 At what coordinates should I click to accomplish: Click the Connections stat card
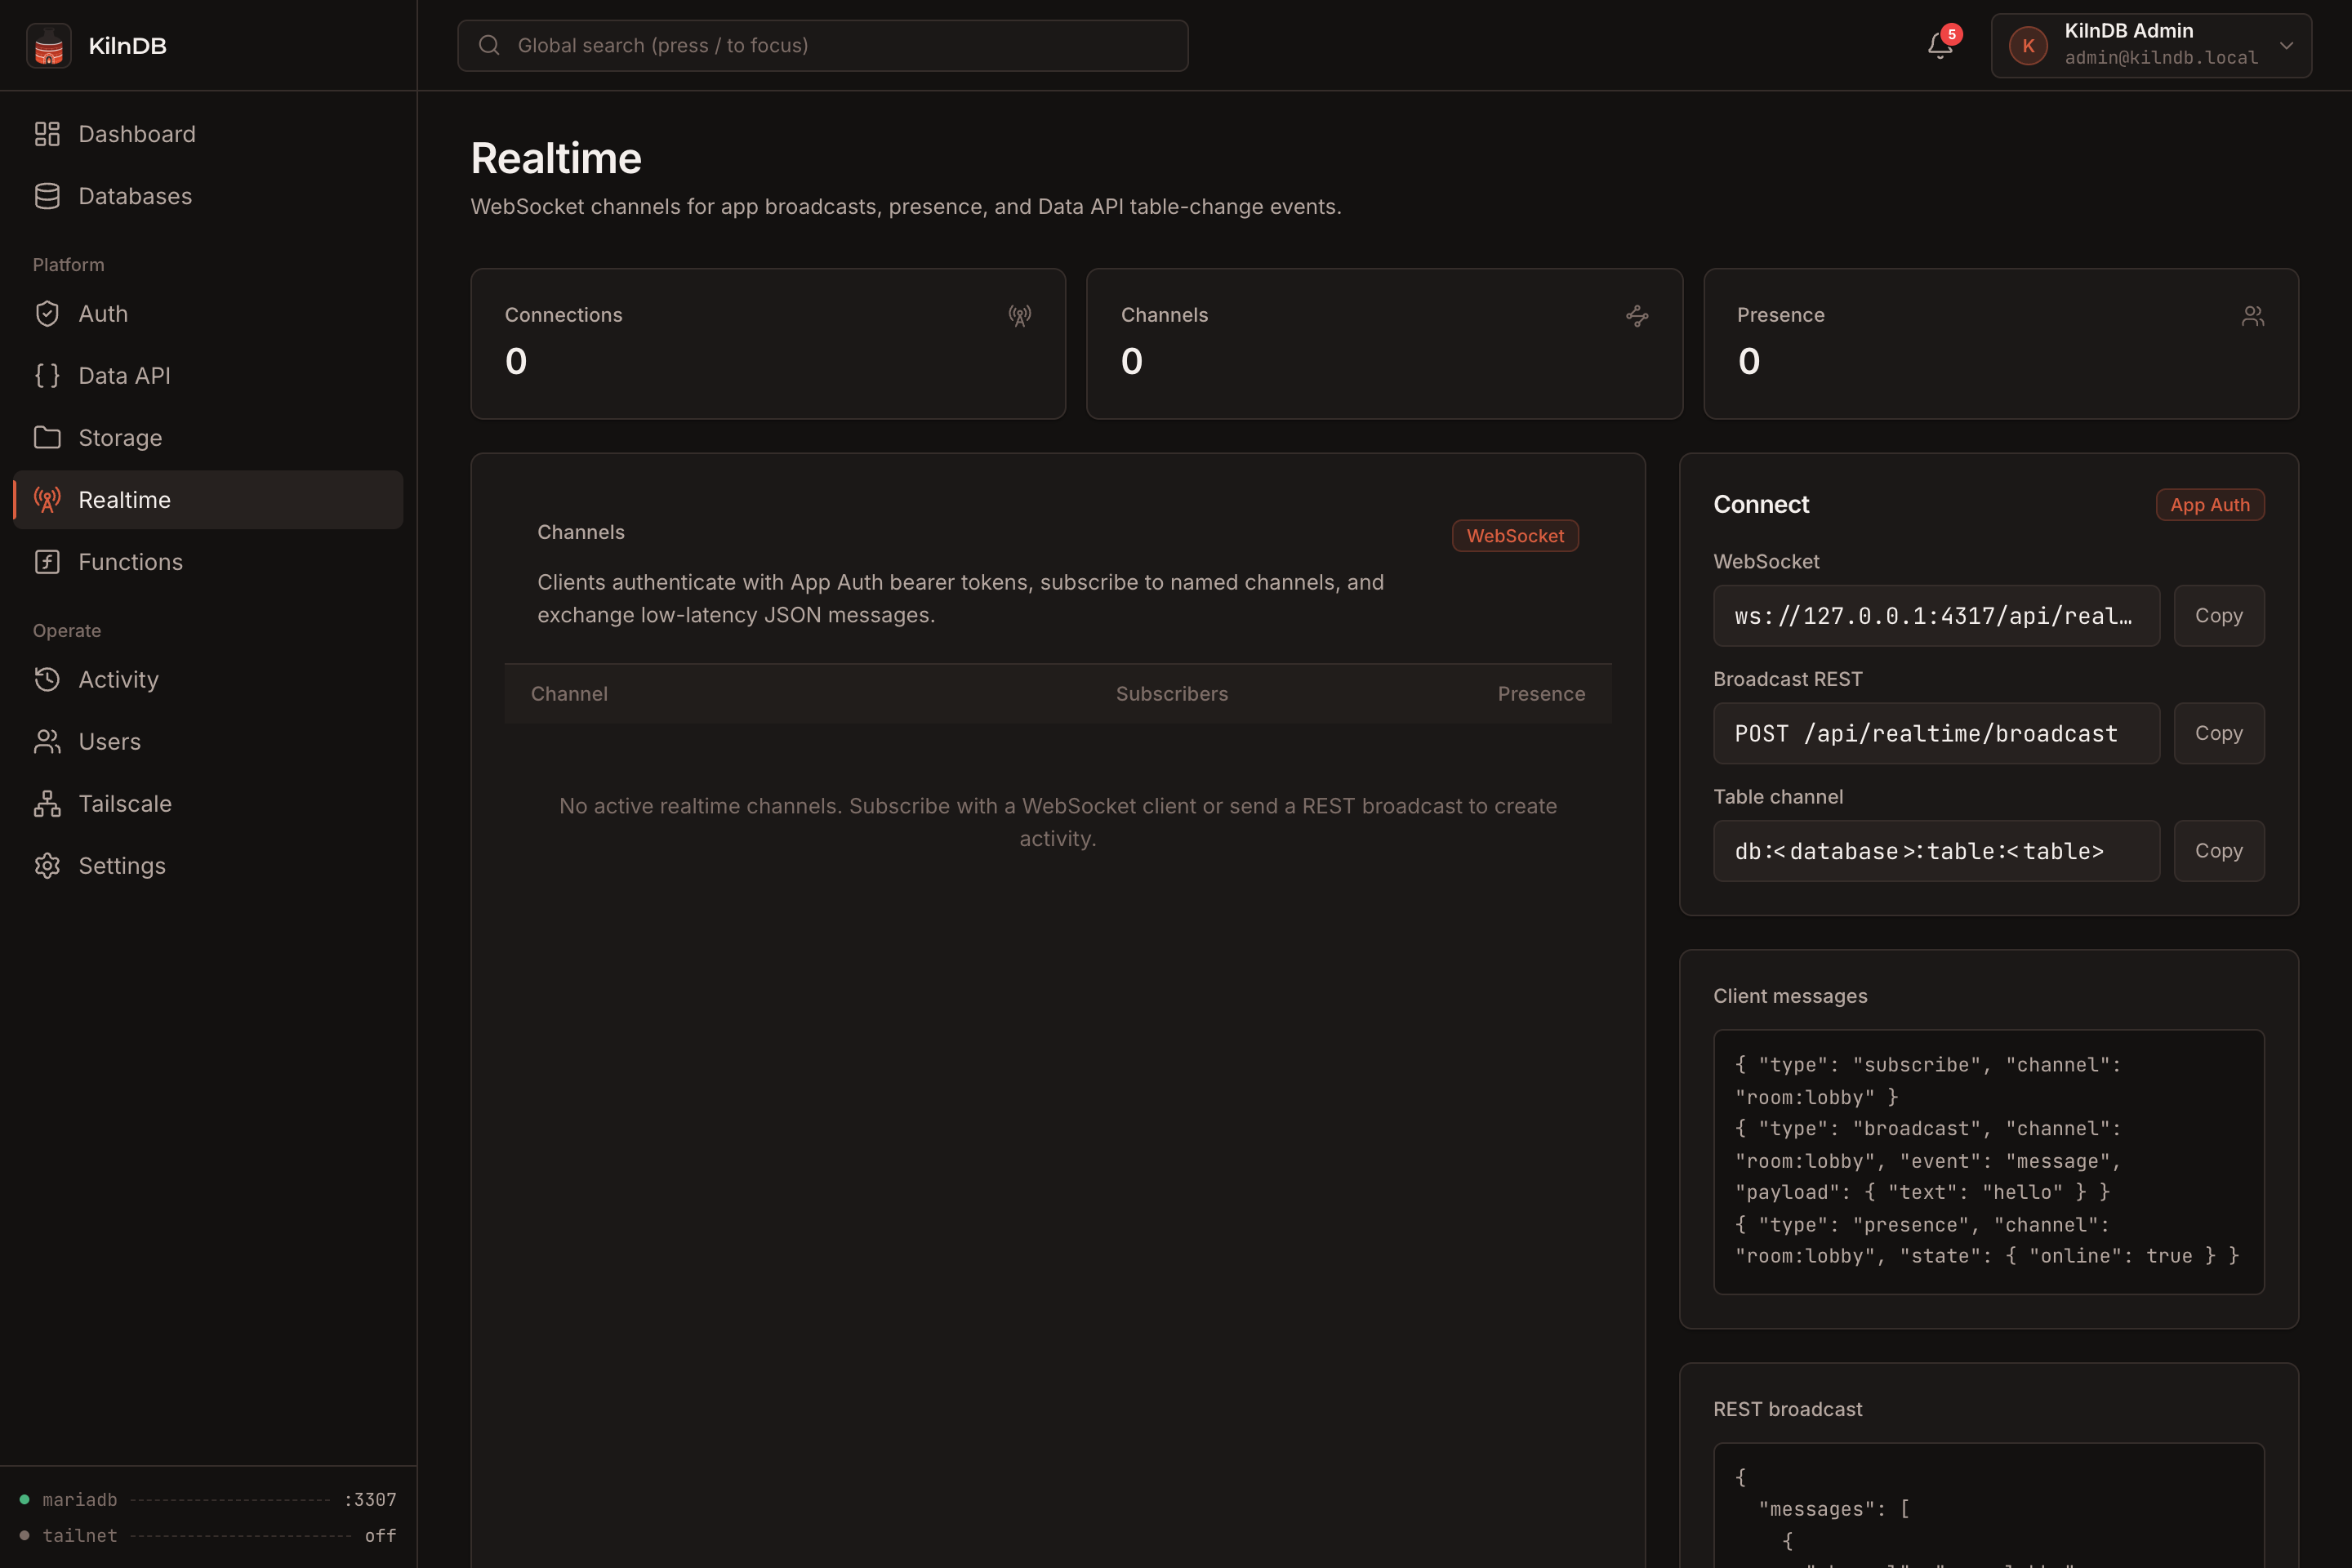(x=768, y=344)
